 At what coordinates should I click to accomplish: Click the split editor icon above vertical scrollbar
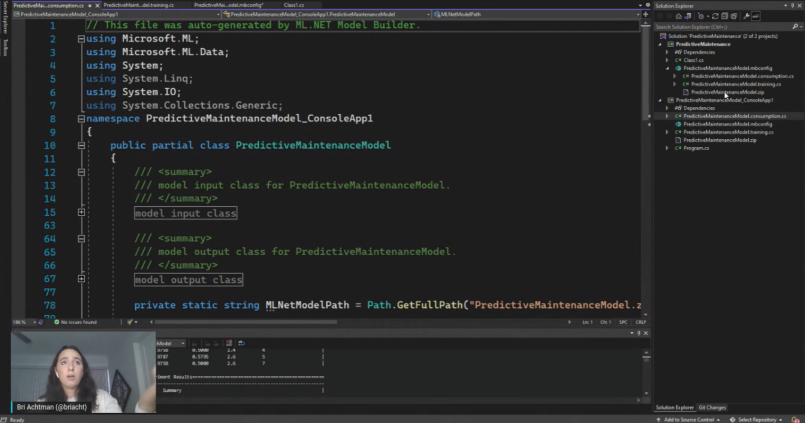pyautogui.click(x=645, y=14)
